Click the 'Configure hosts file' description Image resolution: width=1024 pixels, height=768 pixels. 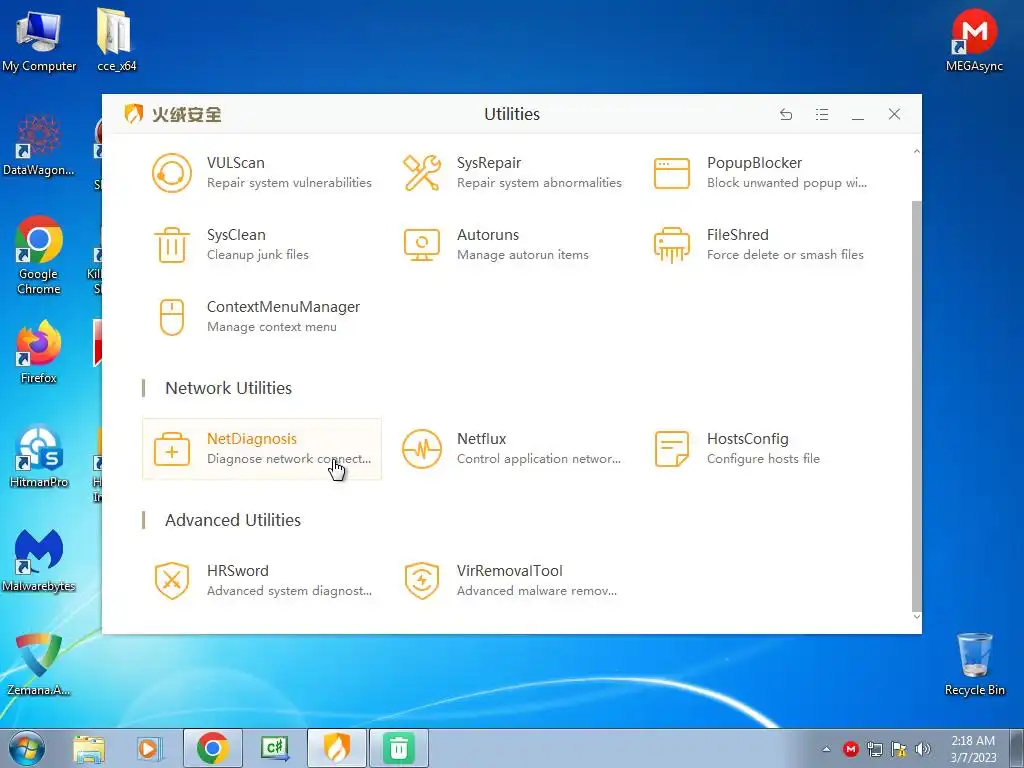pos(763,459)
